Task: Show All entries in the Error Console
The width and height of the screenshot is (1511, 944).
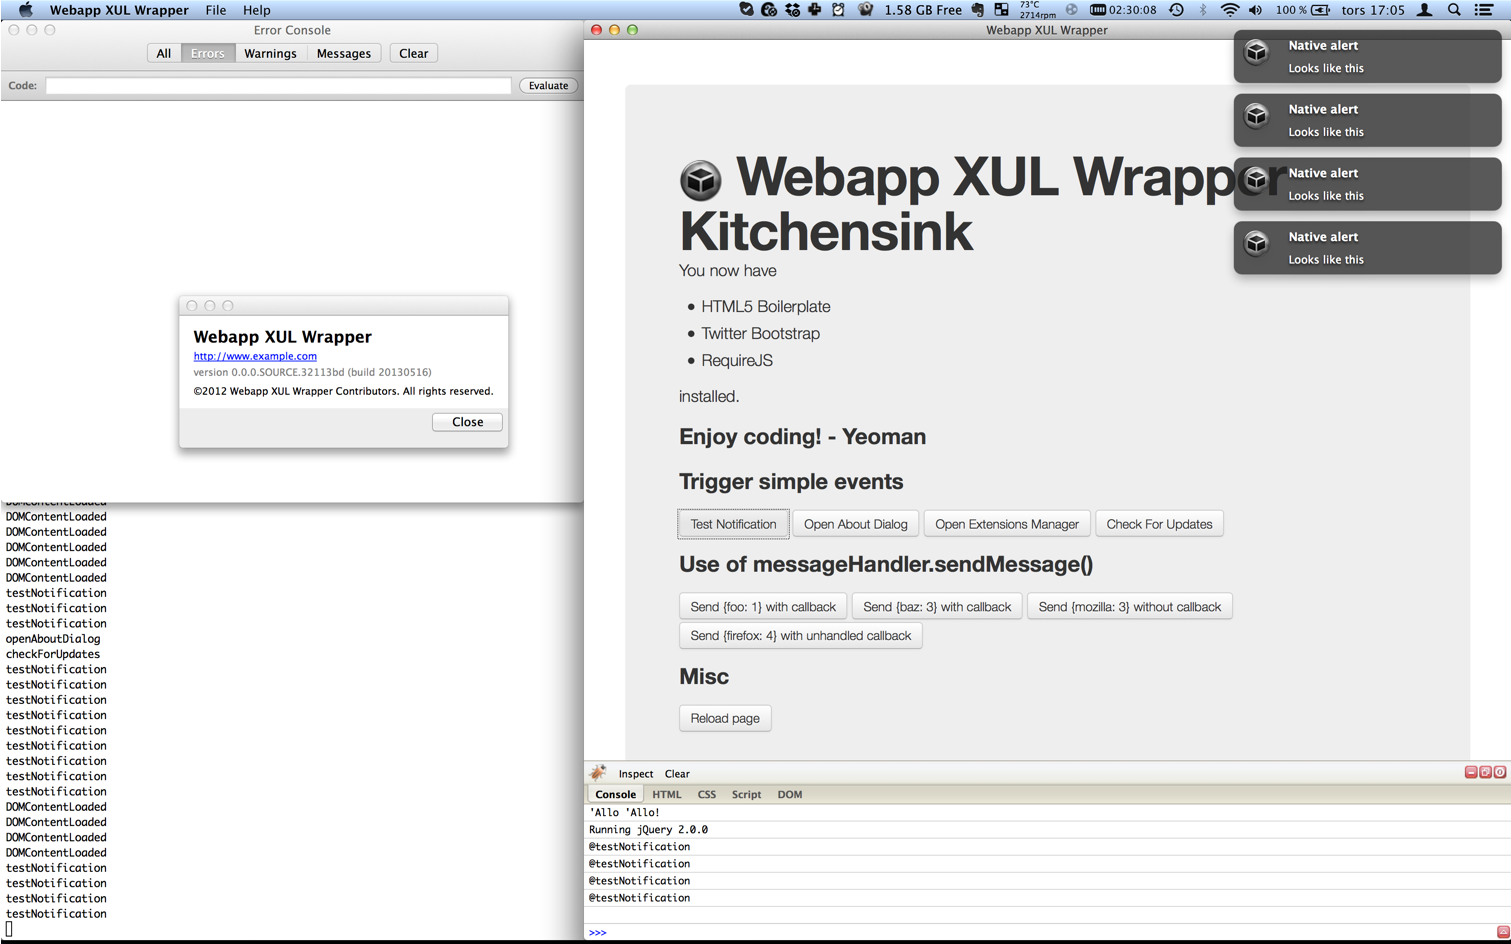Action: [164, 53]
